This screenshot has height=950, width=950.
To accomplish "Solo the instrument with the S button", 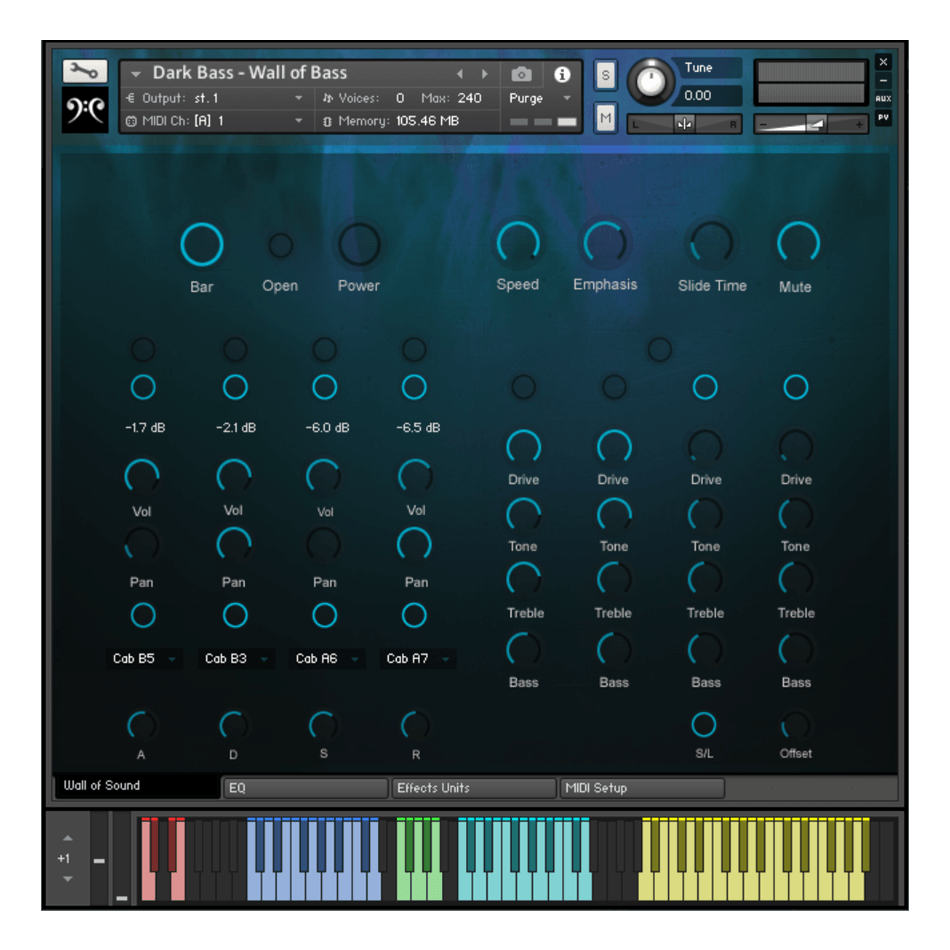I will coord(605,75).
